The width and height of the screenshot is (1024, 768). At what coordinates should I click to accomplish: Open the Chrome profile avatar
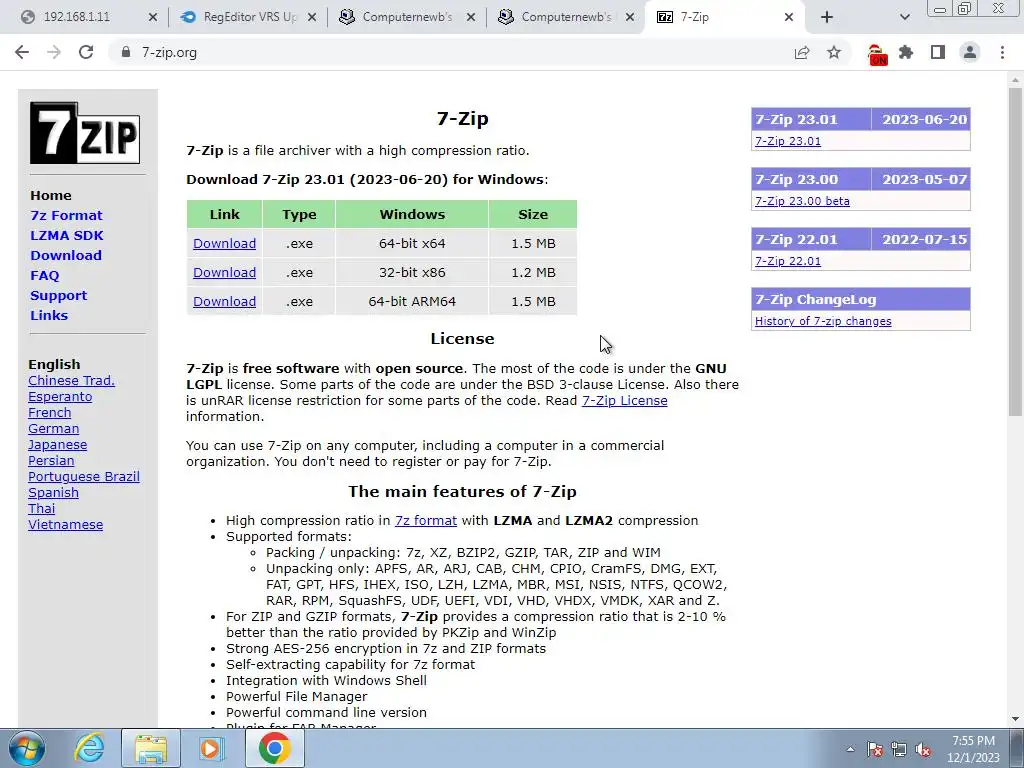(970, 52)
